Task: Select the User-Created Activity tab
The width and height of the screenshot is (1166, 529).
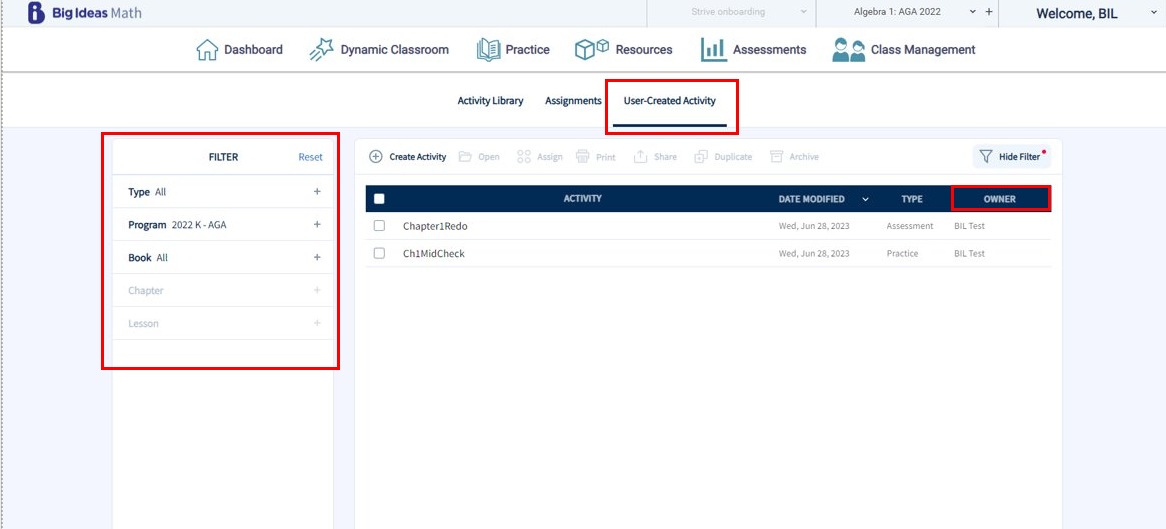Action: (669, 100)
